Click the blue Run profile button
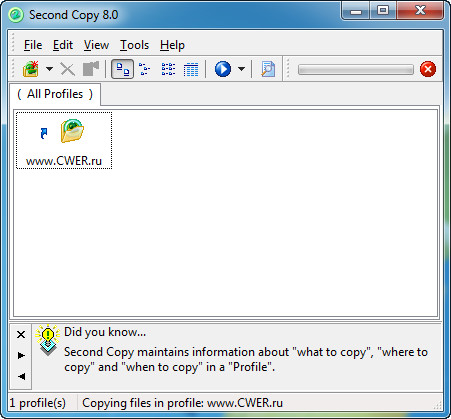This screenshot has height=419, width=451. (223, 69)
